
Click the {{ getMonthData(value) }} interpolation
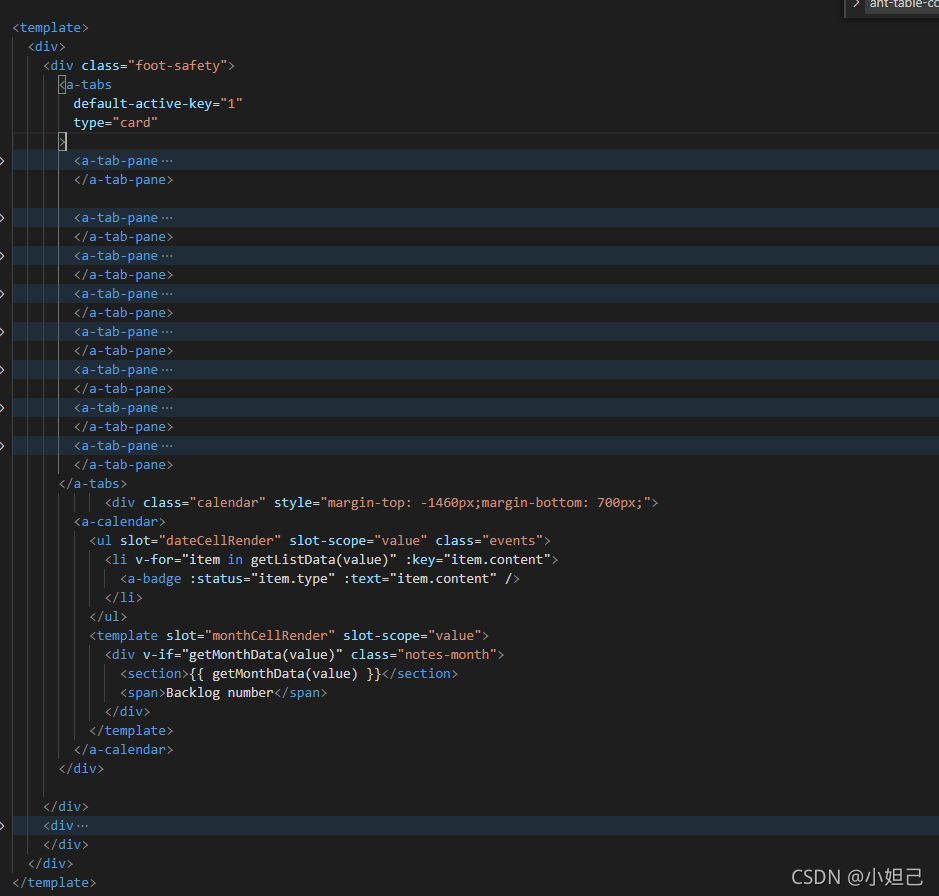coord(285,673)
